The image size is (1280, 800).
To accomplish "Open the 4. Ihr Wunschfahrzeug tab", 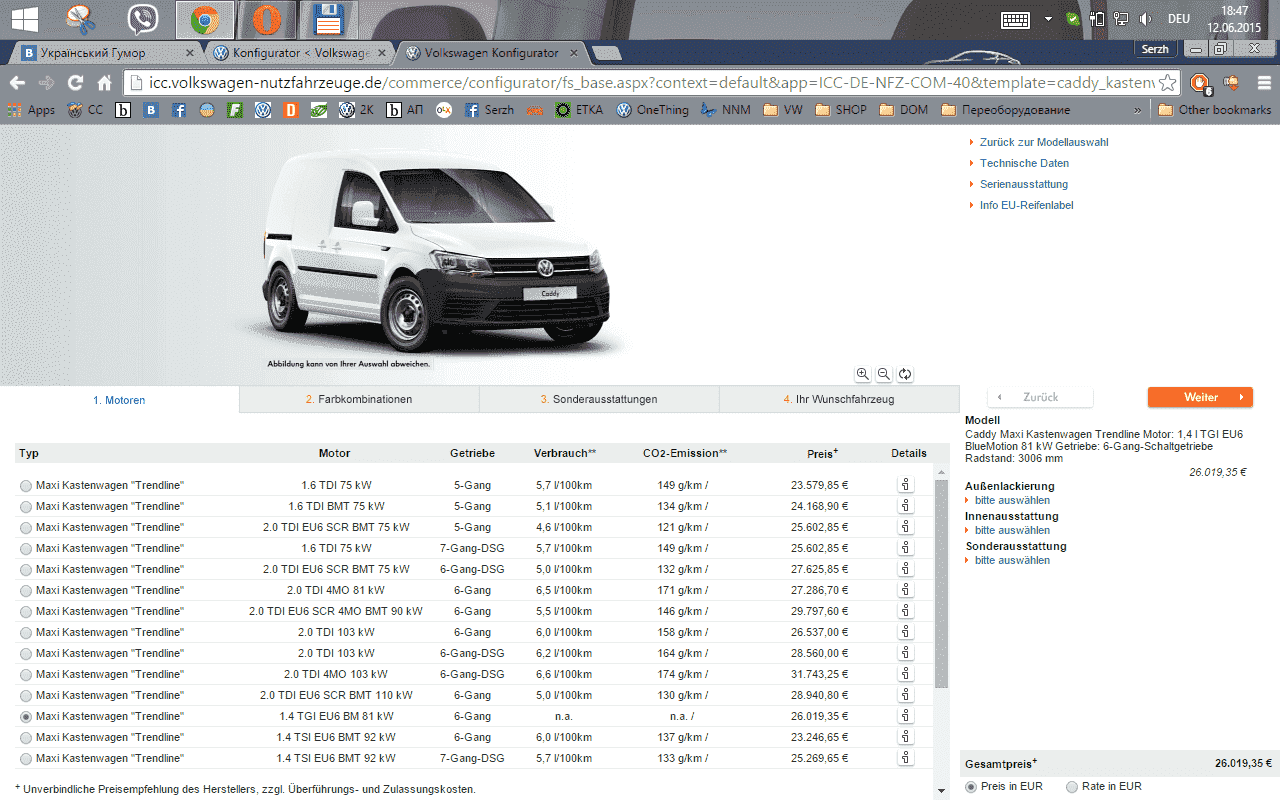I will [x=839, y=399].
